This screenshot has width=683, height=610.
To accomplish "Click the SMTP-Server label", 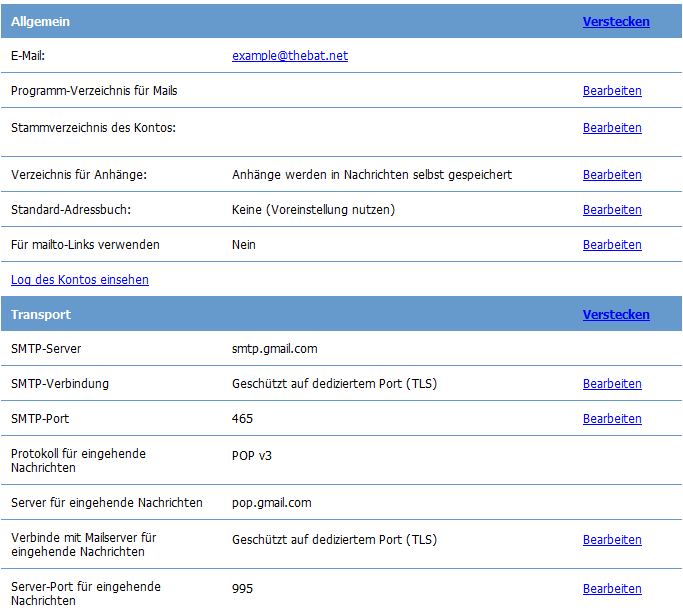I will tap(46, 349).
